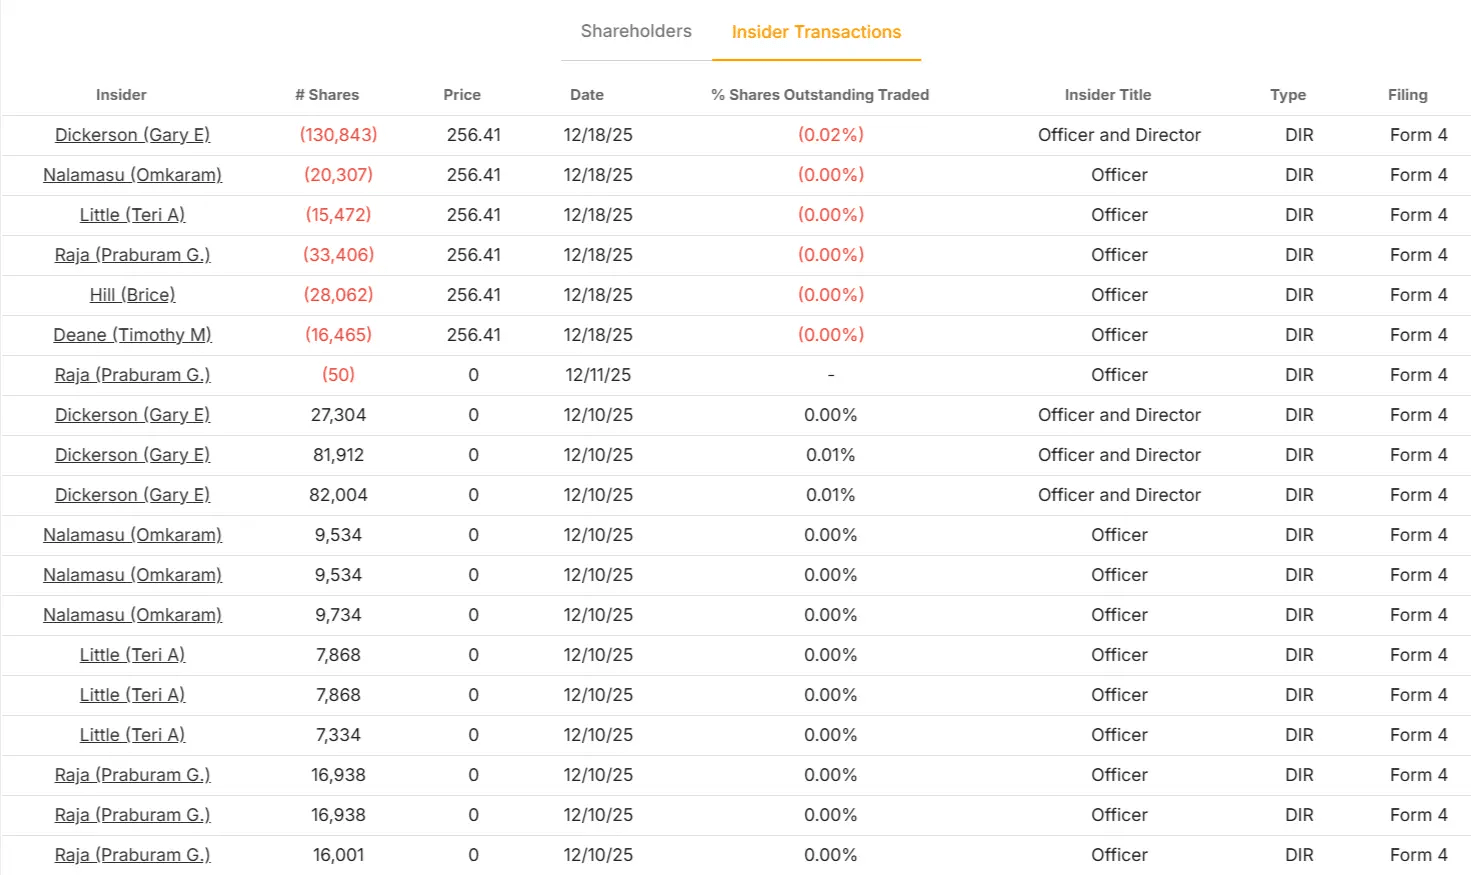Click Nalamasu link in the 9,734 shares row
The image size is (1471, 875).
(x=132, y=615)
